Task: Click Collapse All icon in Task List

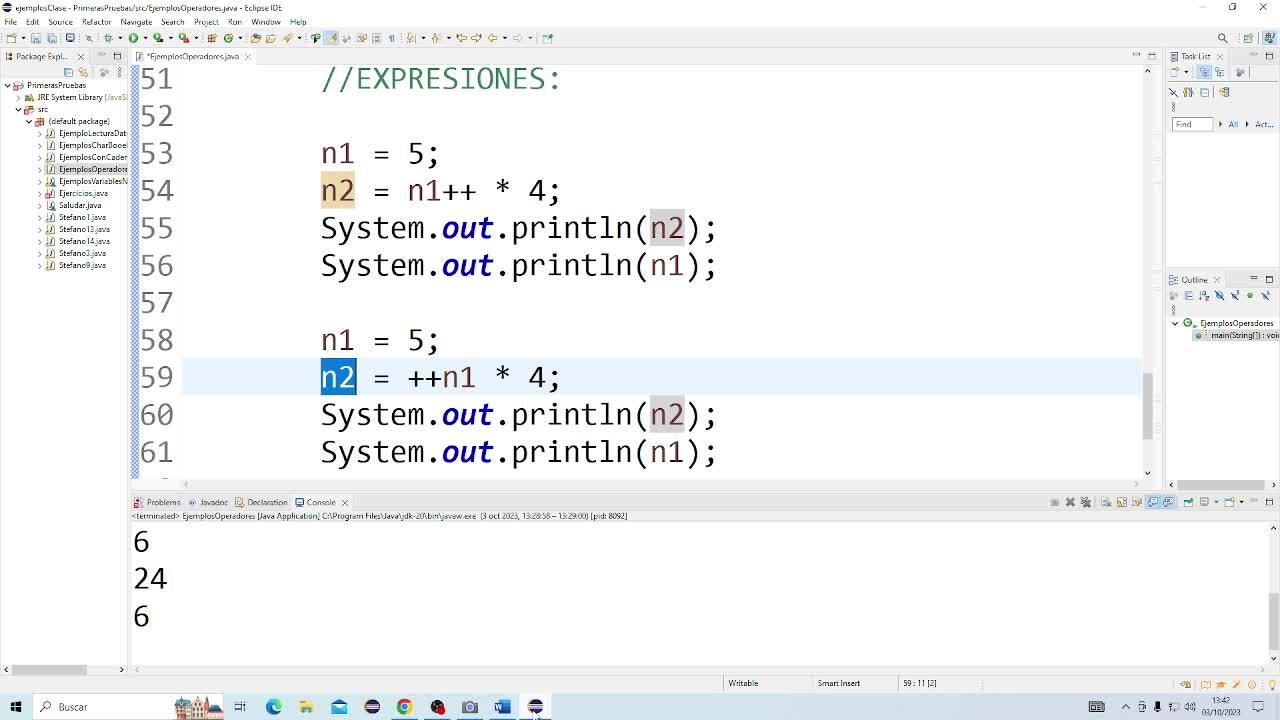Action: 1205,92
